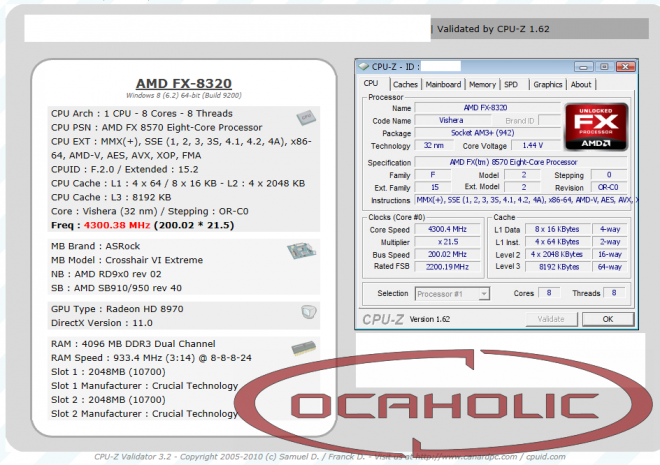Click the AMD FX-8320 heading link
The width and height of the screenshot is (660, 465).
[x=184, y=83]
